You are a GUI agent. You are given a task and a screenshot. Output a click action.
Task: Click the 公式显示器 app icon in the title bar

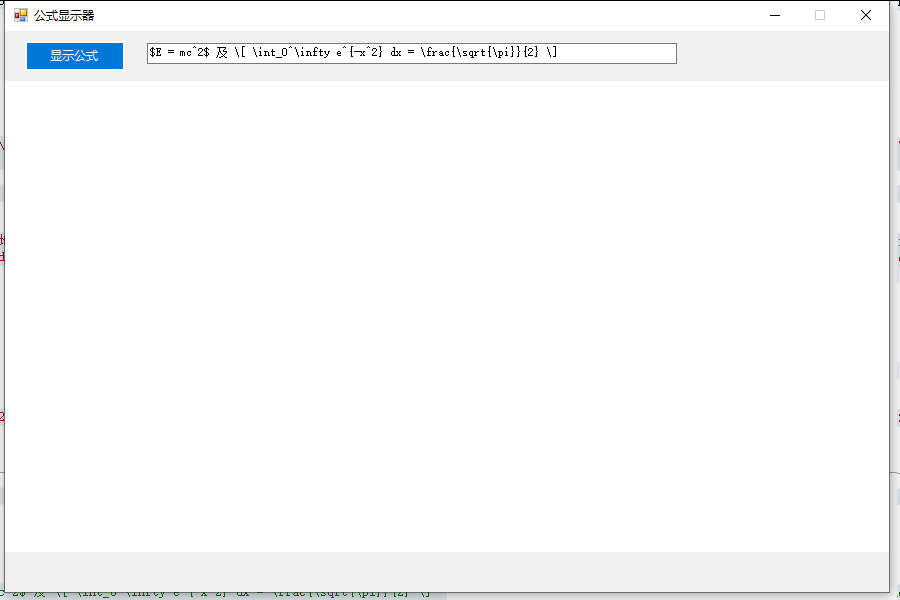point(21,16)
